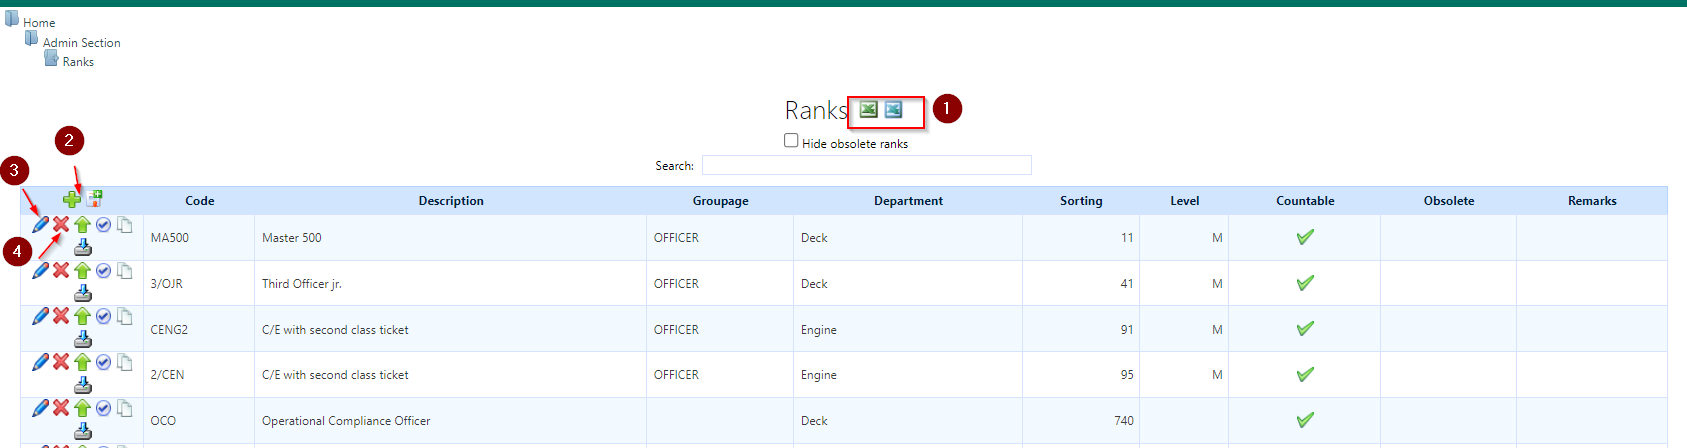Delete the MA500 rank with red X

61,225
